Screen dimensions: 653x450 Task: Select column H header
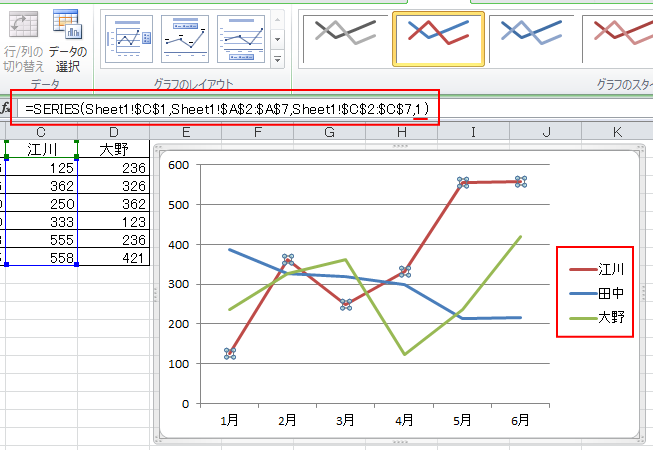[x=401, y=132]
